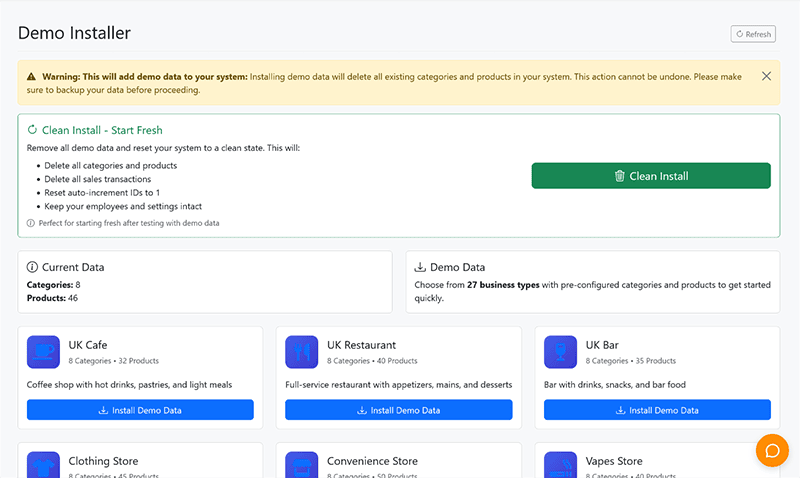
Task: Install Demo Data for UK Bar
Action: 657,410
